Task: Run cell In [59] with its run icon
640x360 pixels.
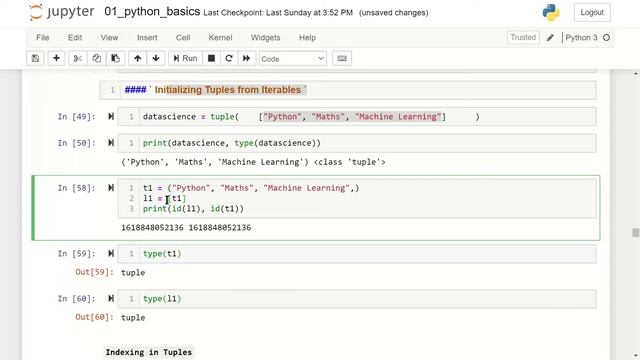Action: click(111, 253)
